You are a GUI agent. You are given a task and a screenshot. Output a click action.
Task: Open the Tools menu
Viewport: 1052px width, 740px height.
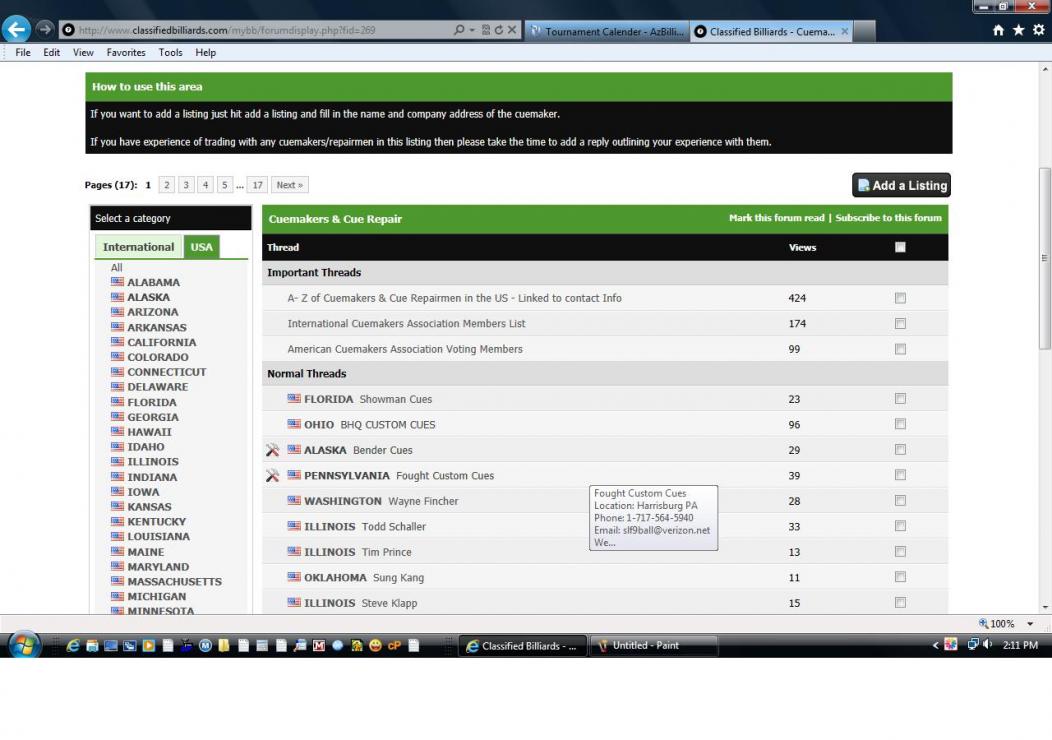point(170,52)
